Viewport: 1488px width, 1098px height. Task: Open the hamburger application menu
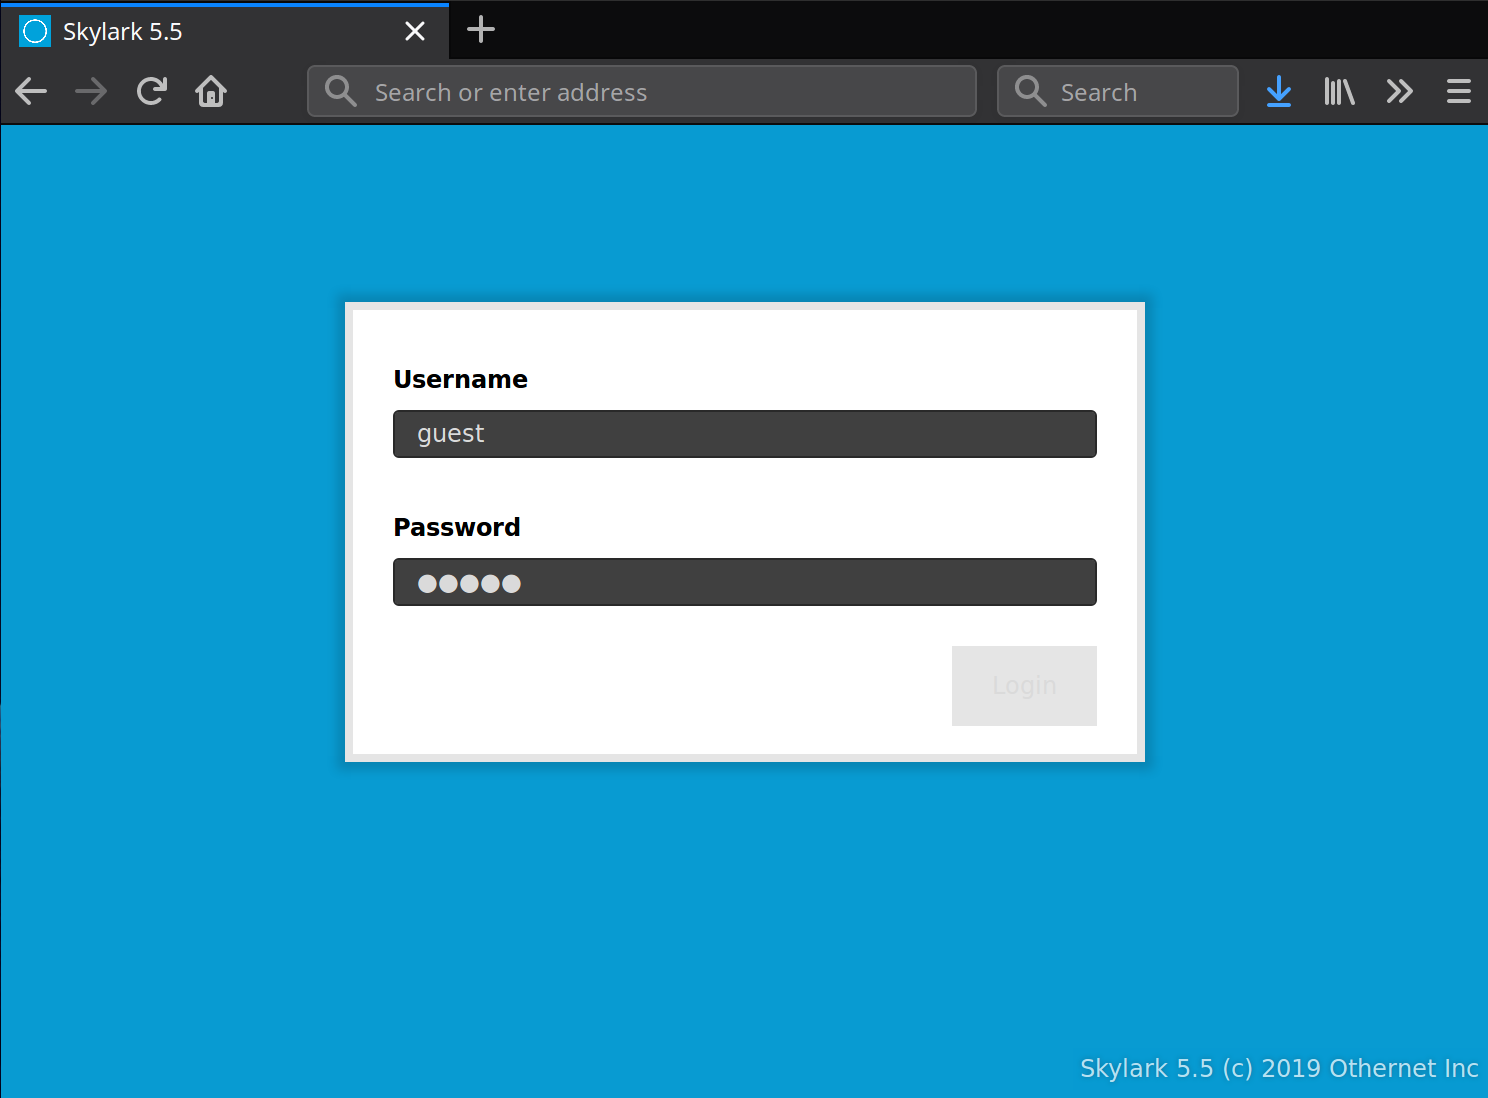pos(1459,92)
